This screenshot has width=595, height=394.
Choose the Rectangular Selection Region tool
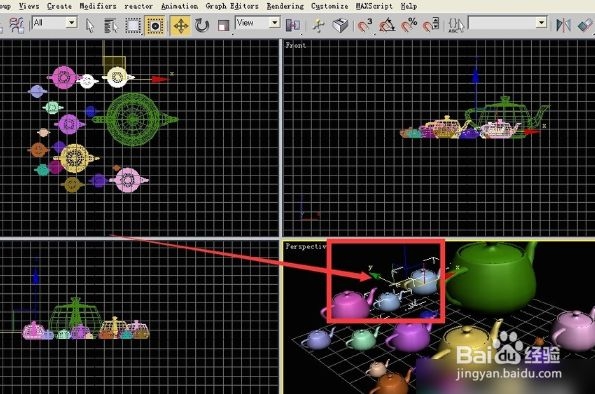pos(133,26)
